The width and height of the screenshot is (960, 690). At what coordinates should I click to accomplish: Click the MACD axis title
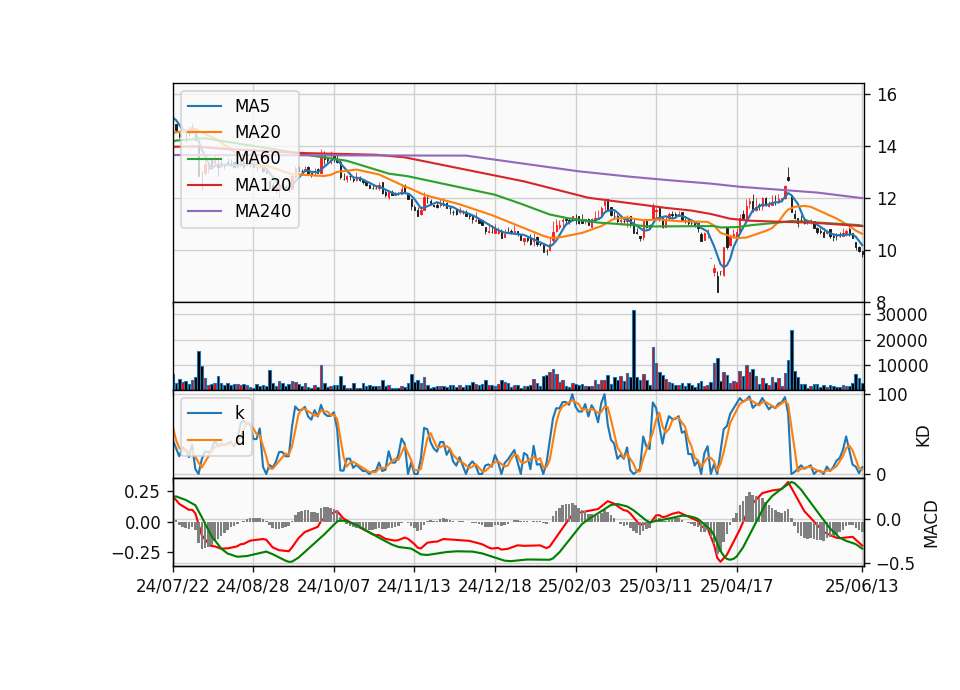[x=930, y=524]
